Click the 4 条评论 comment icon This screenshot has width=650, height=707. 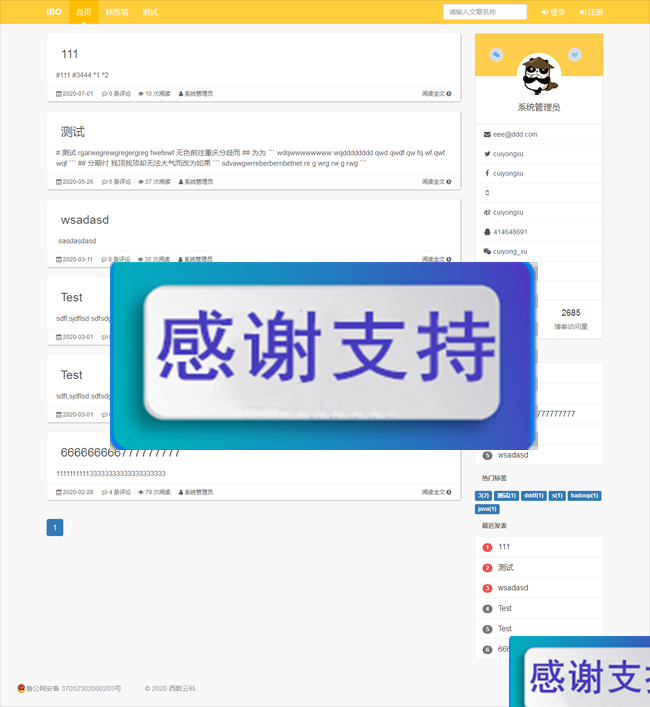[104, 492]
